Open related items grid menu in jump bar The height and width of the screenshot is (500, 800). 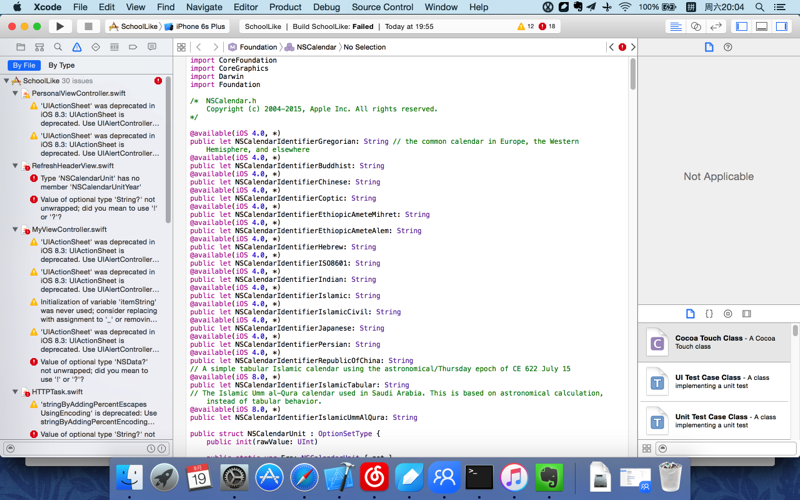point(181,47)
